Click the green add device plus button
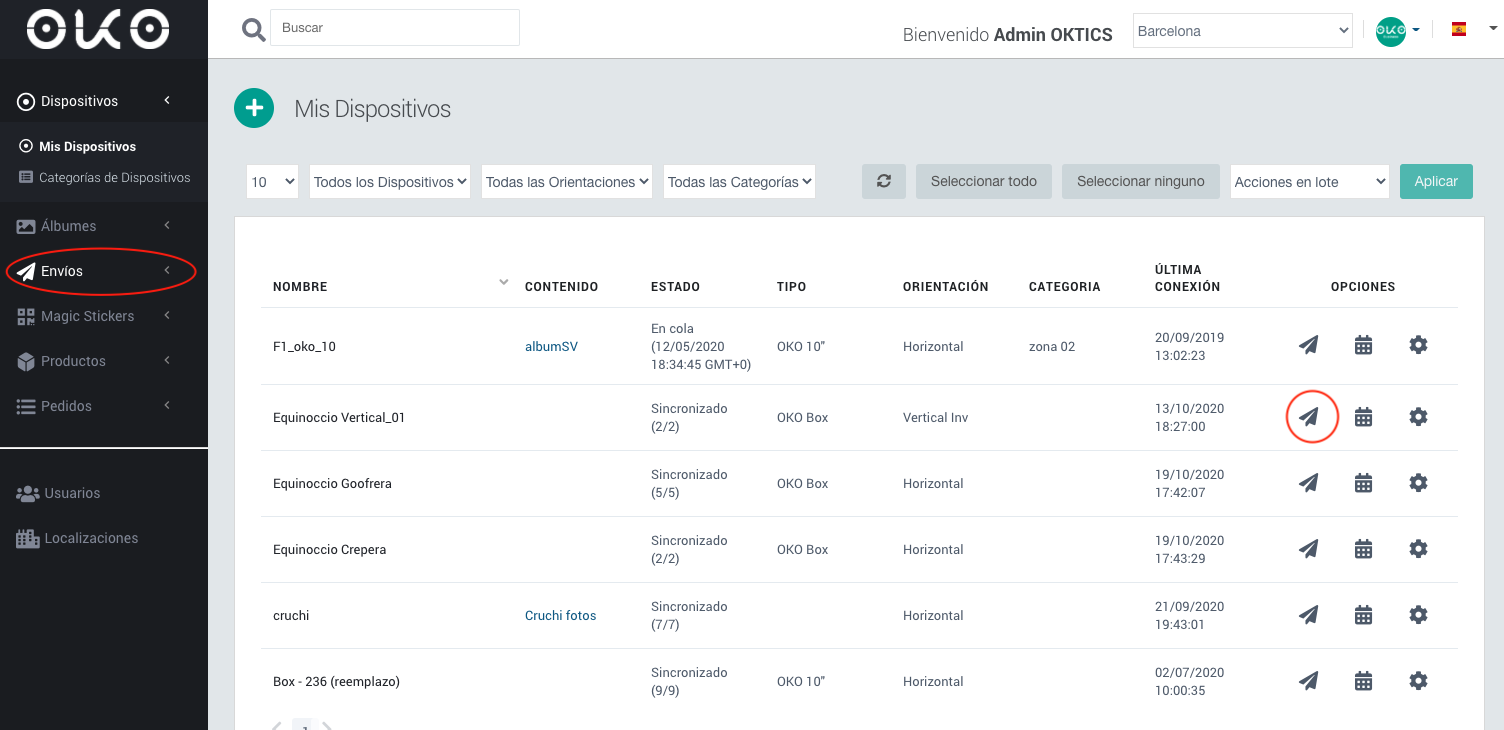 pos(254,108)
